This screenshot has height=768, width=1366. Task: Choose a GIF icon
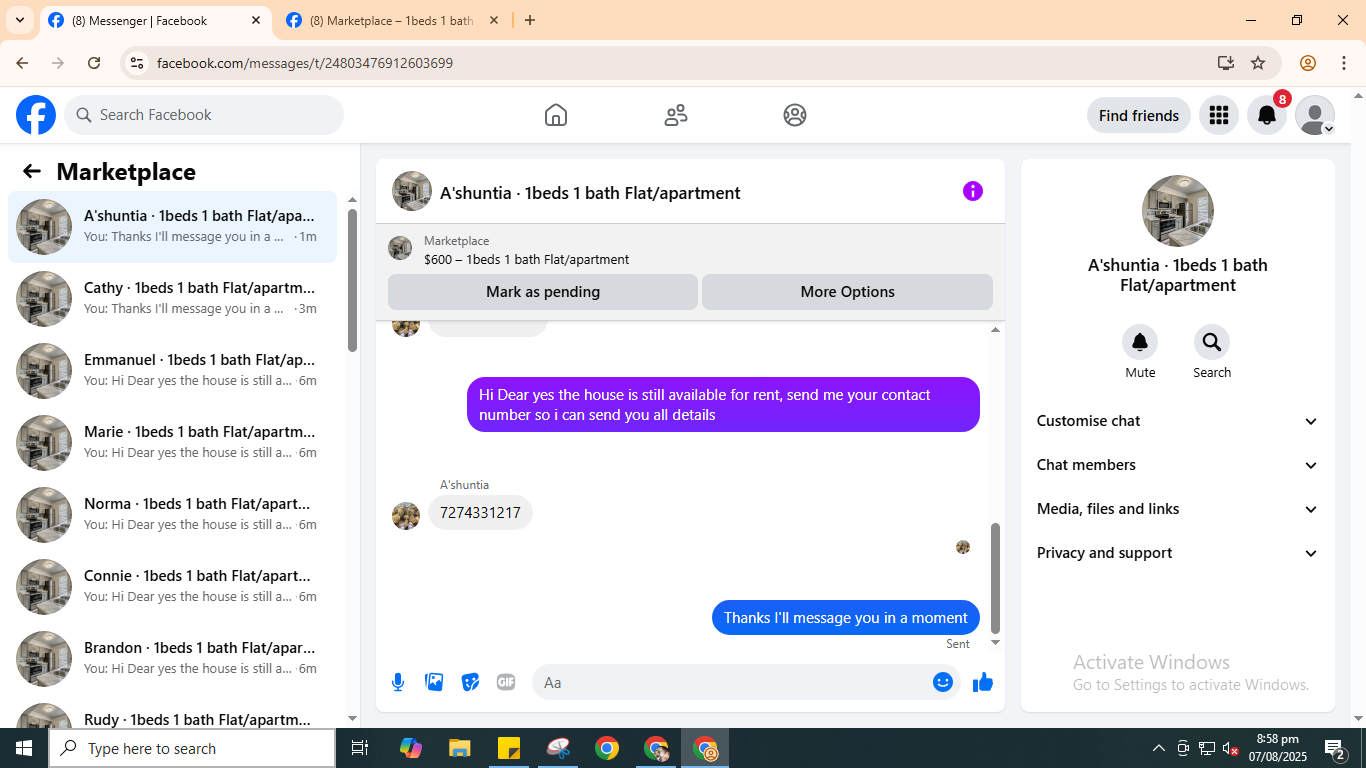click(506, 682)
